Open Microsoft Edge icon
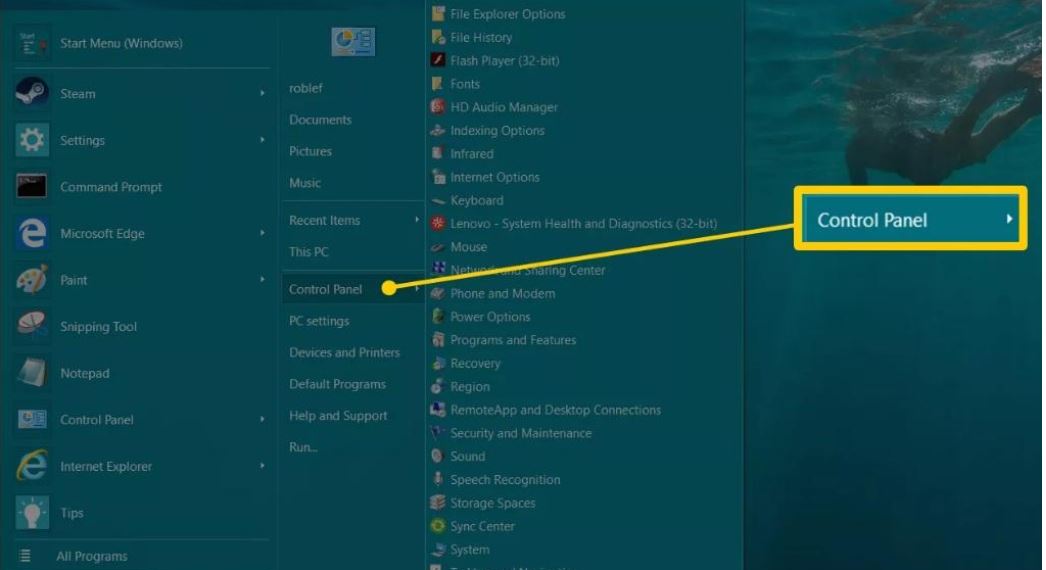This screenshot has height=570, width=1046. tap(31, 234)
